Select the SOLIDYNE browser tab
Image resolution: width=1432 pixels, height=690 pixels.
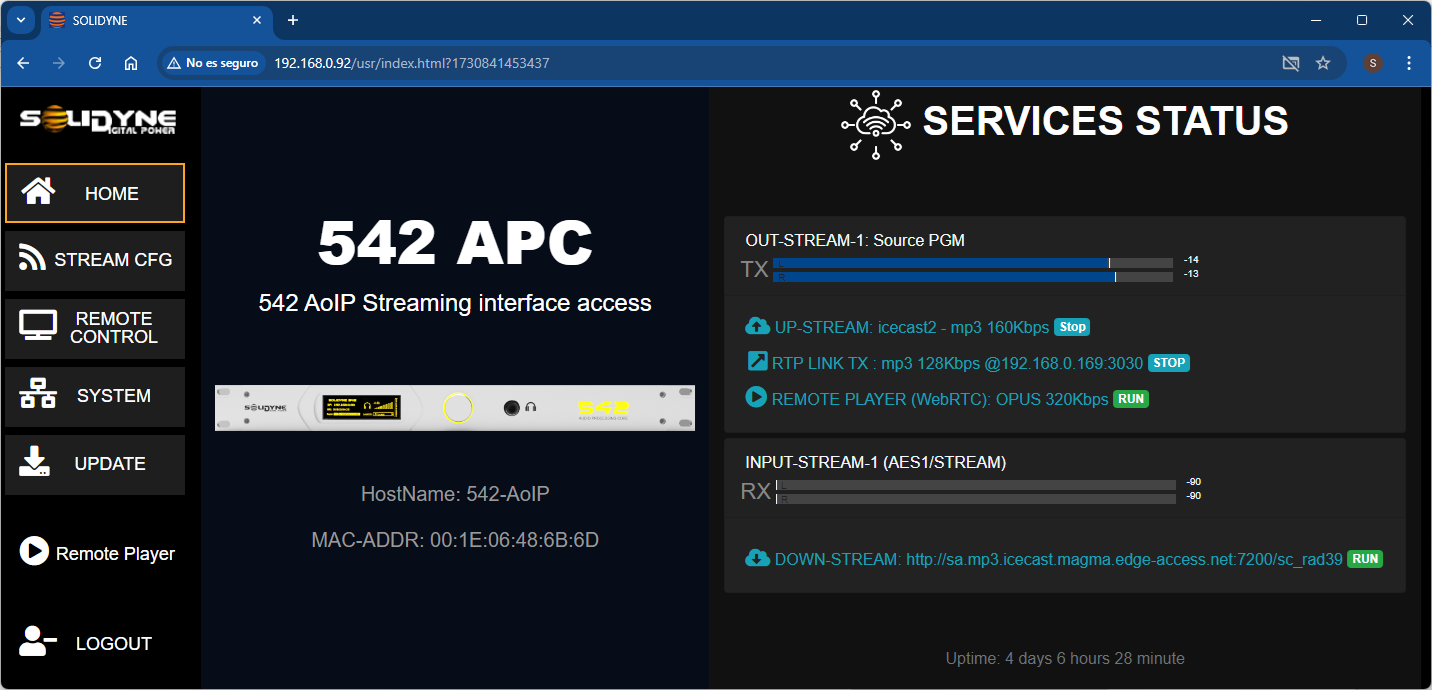(x=130, y=20)
